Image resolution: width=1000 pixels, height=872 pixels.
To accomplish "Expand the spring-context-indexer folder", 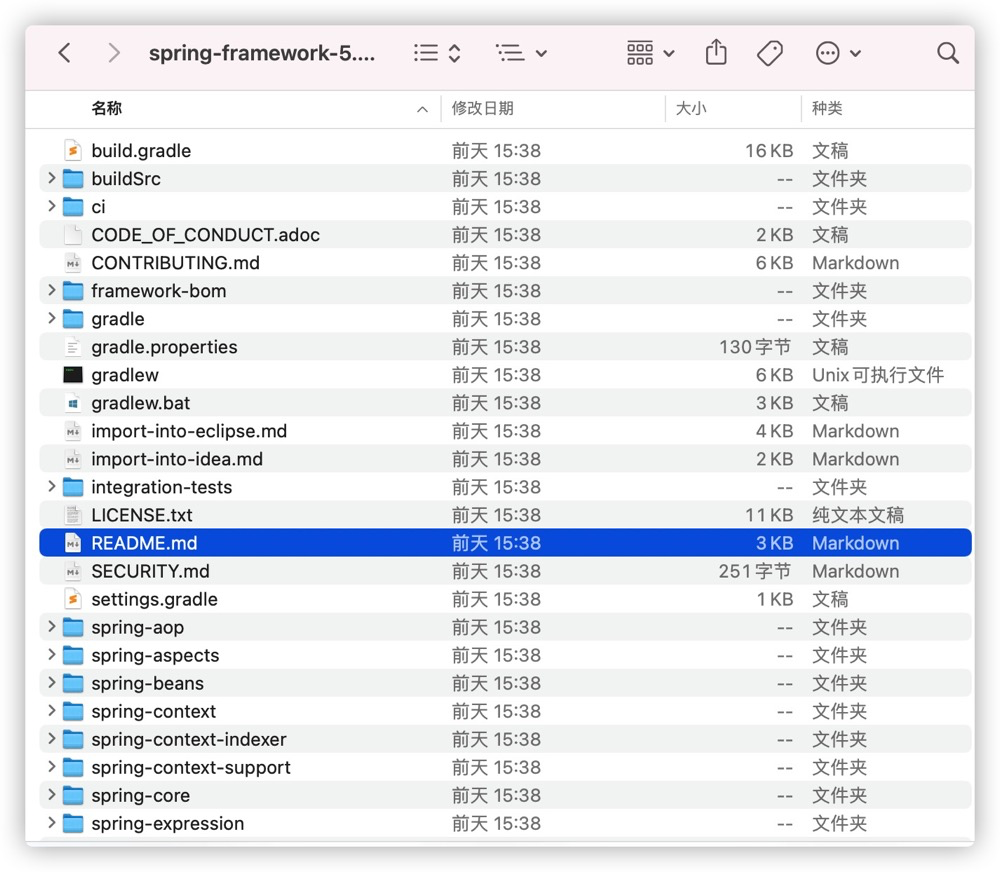I will click(52, 739).
